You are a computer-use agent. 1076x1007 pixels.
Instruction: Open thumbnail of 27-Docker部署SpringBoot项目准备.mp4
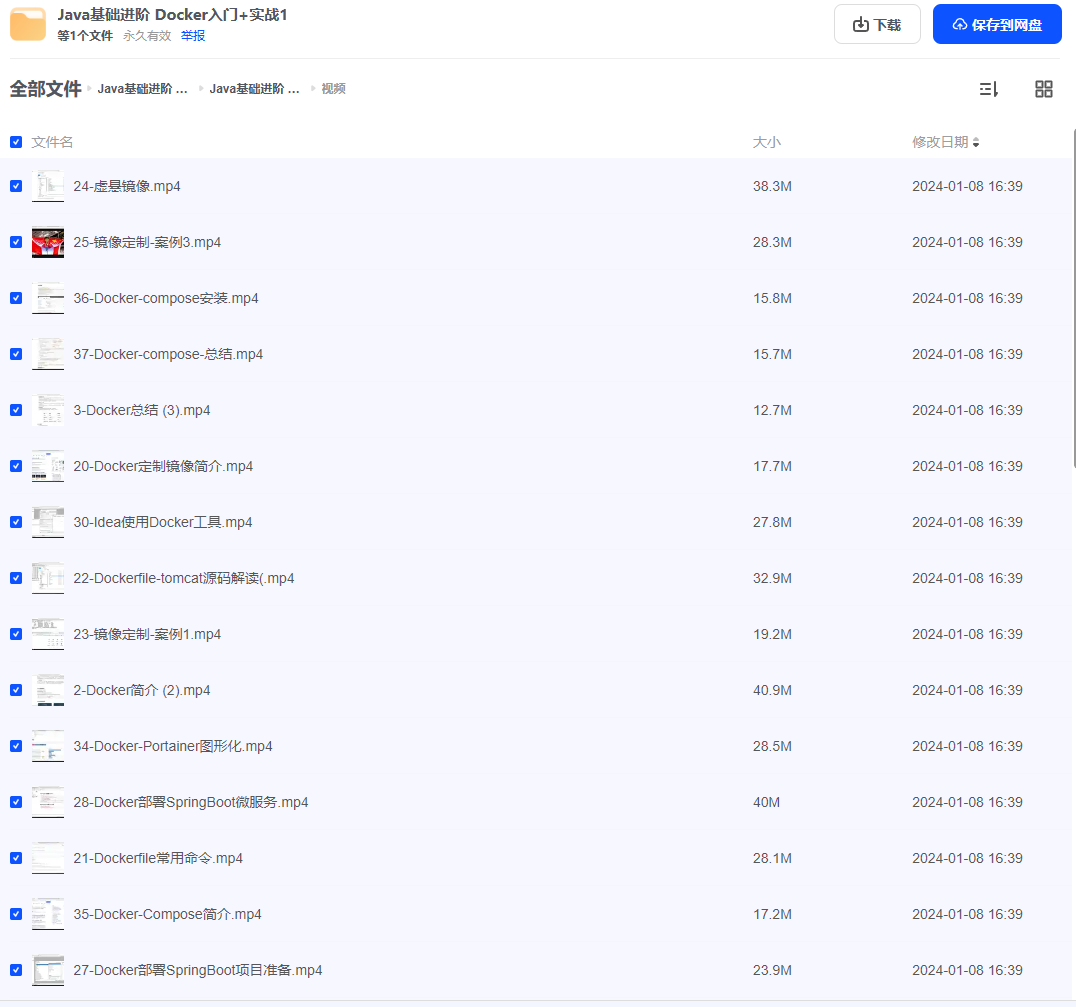[x=48, y=970]
